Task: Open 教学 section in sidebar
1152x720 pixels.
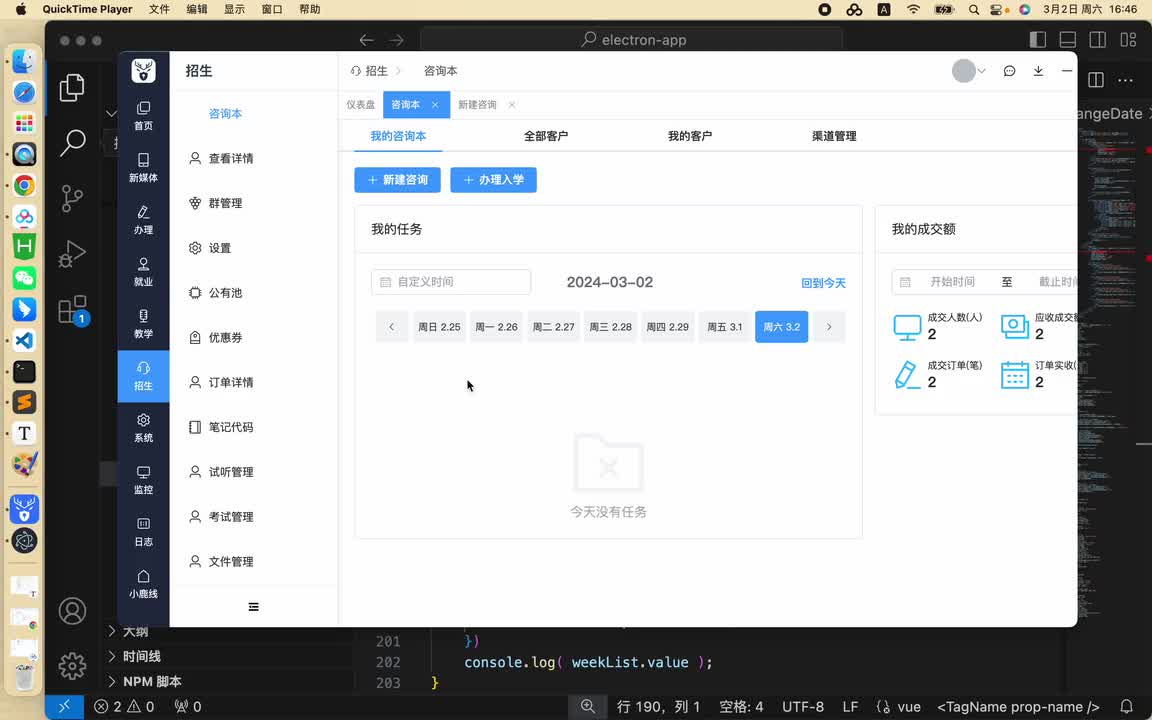Action: (143, 324)
